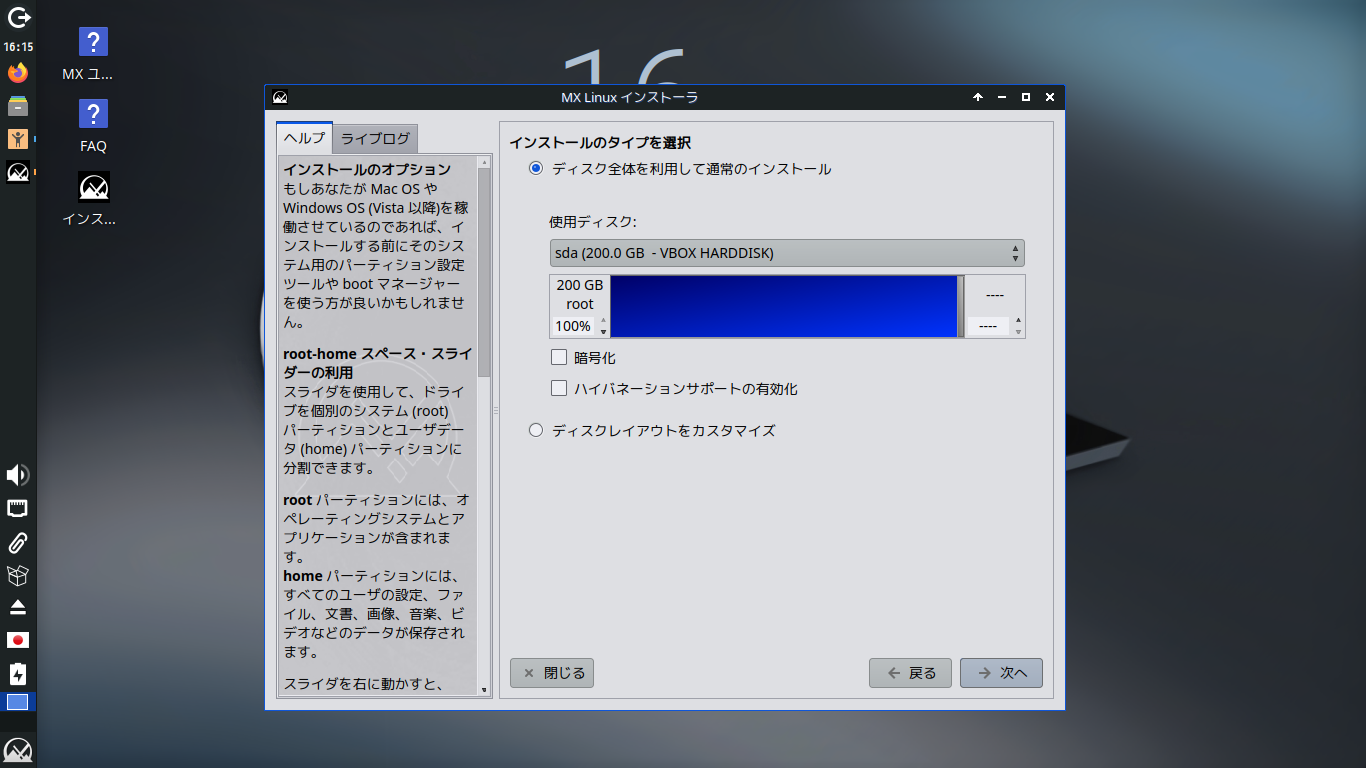Click the network connection tray icon

point(18,508)
